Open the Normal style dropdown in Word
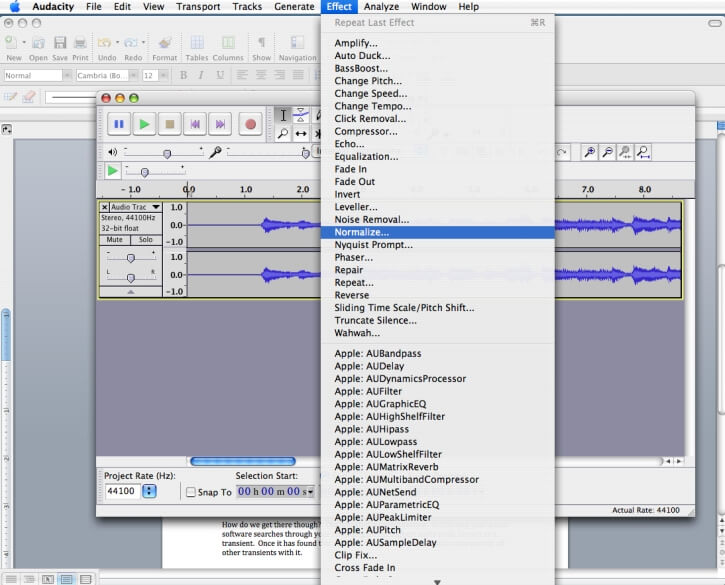This screenshot has height=585, width=725. point(67,75)
